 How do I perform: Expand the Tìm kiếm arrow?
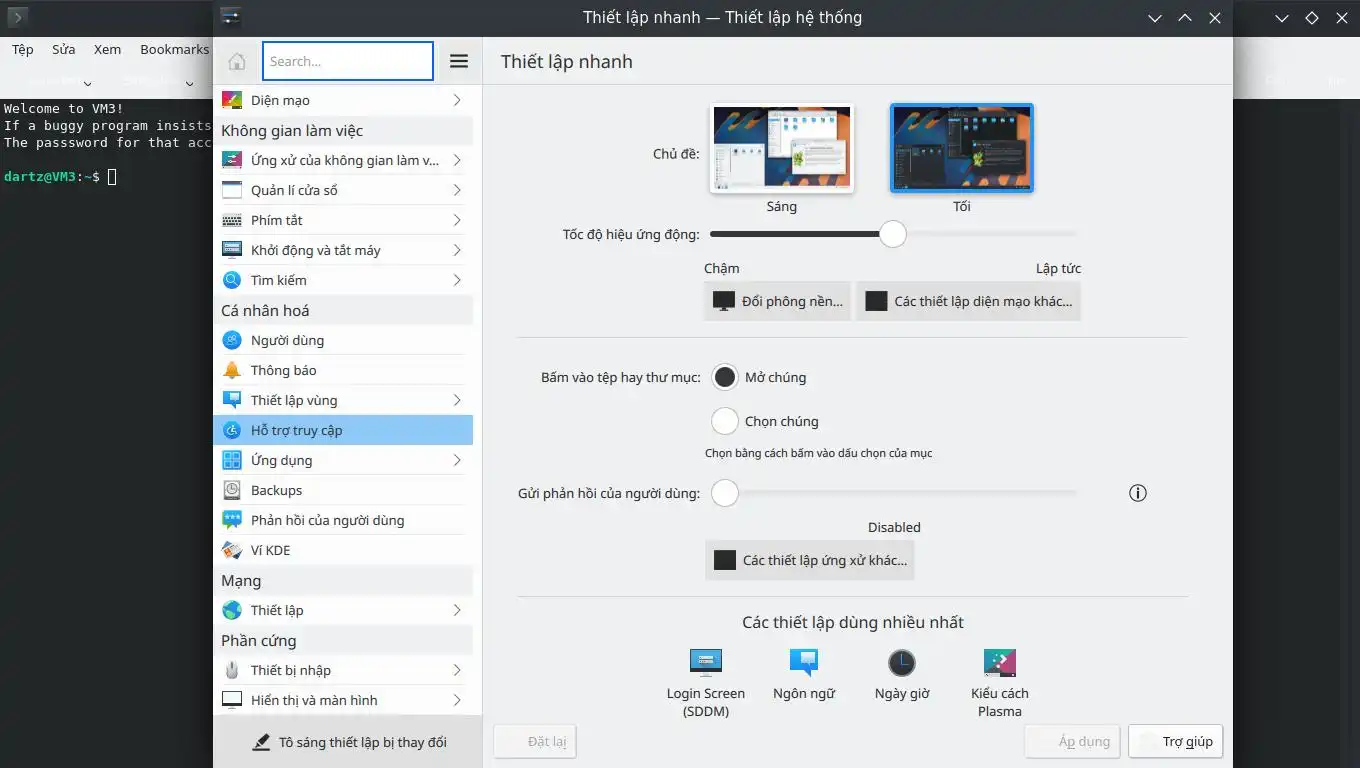click(457, 280)
